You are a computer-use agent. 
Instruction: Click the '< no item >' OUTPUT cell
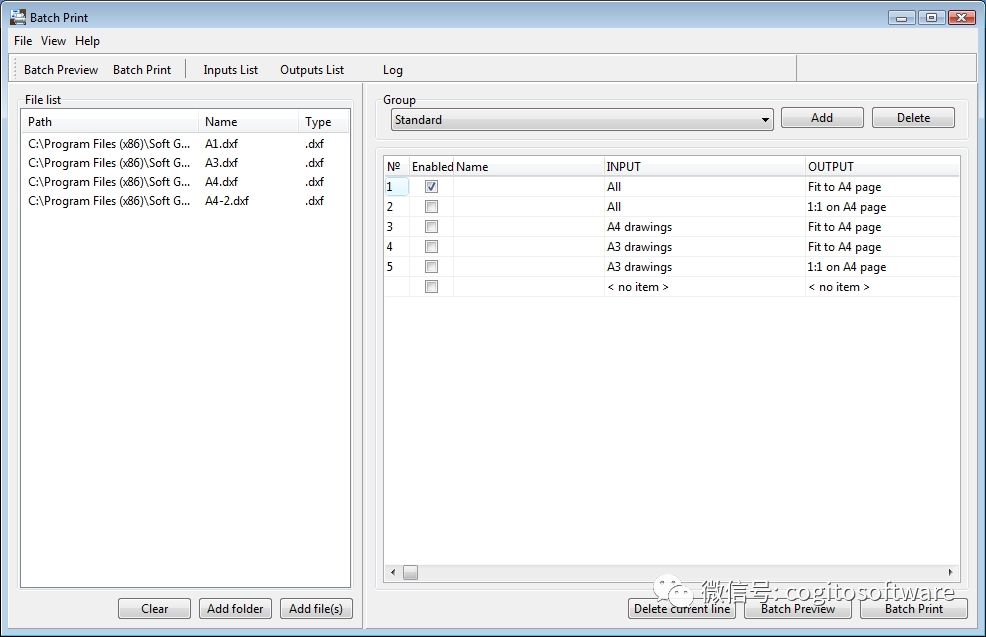coord(882,287)
